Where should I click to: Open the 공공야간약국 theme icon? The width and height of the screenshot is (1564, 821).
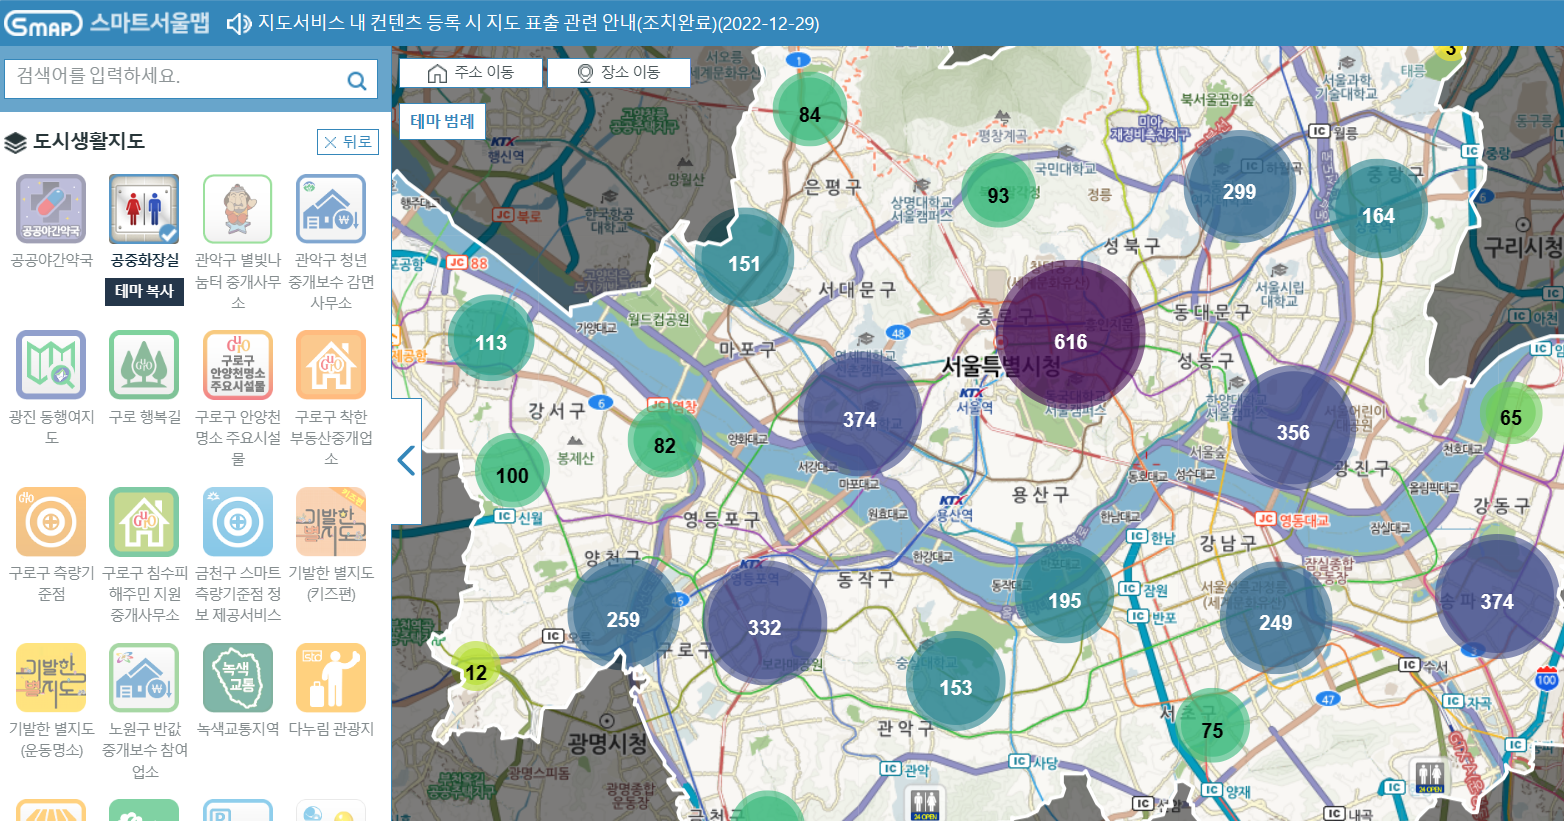click(x=51, y=208)
